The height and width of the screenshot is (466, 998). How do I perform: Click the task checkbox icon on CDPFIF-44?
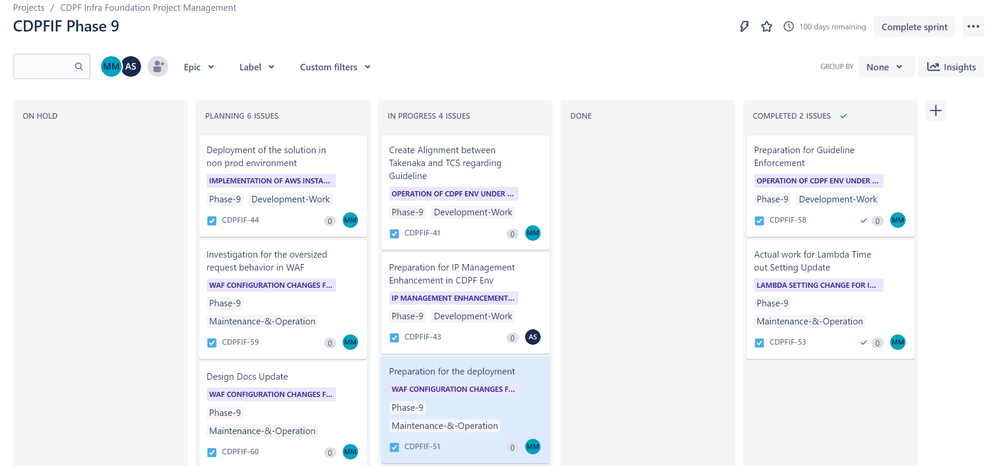click(x=212, y=220)
